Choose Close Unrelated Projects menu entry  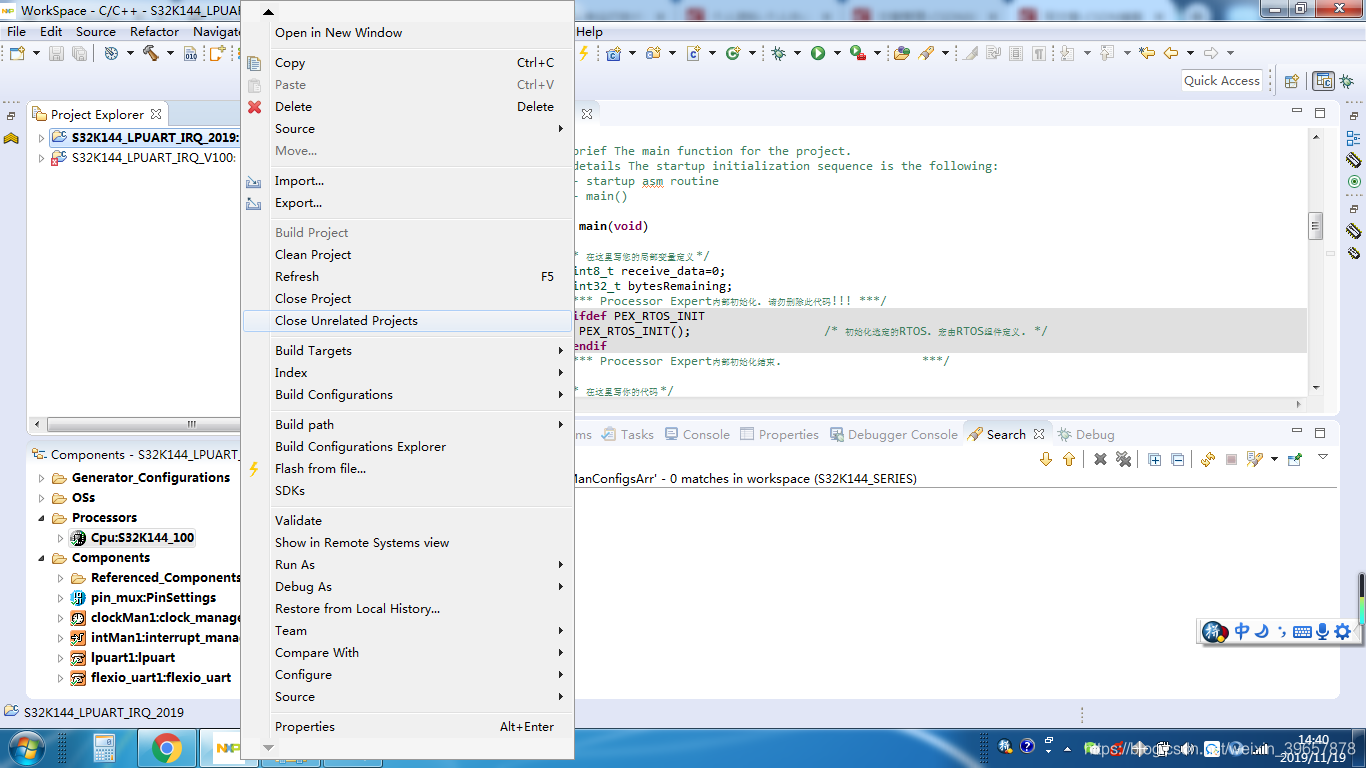pyautogui.click(x=408, y=321)
